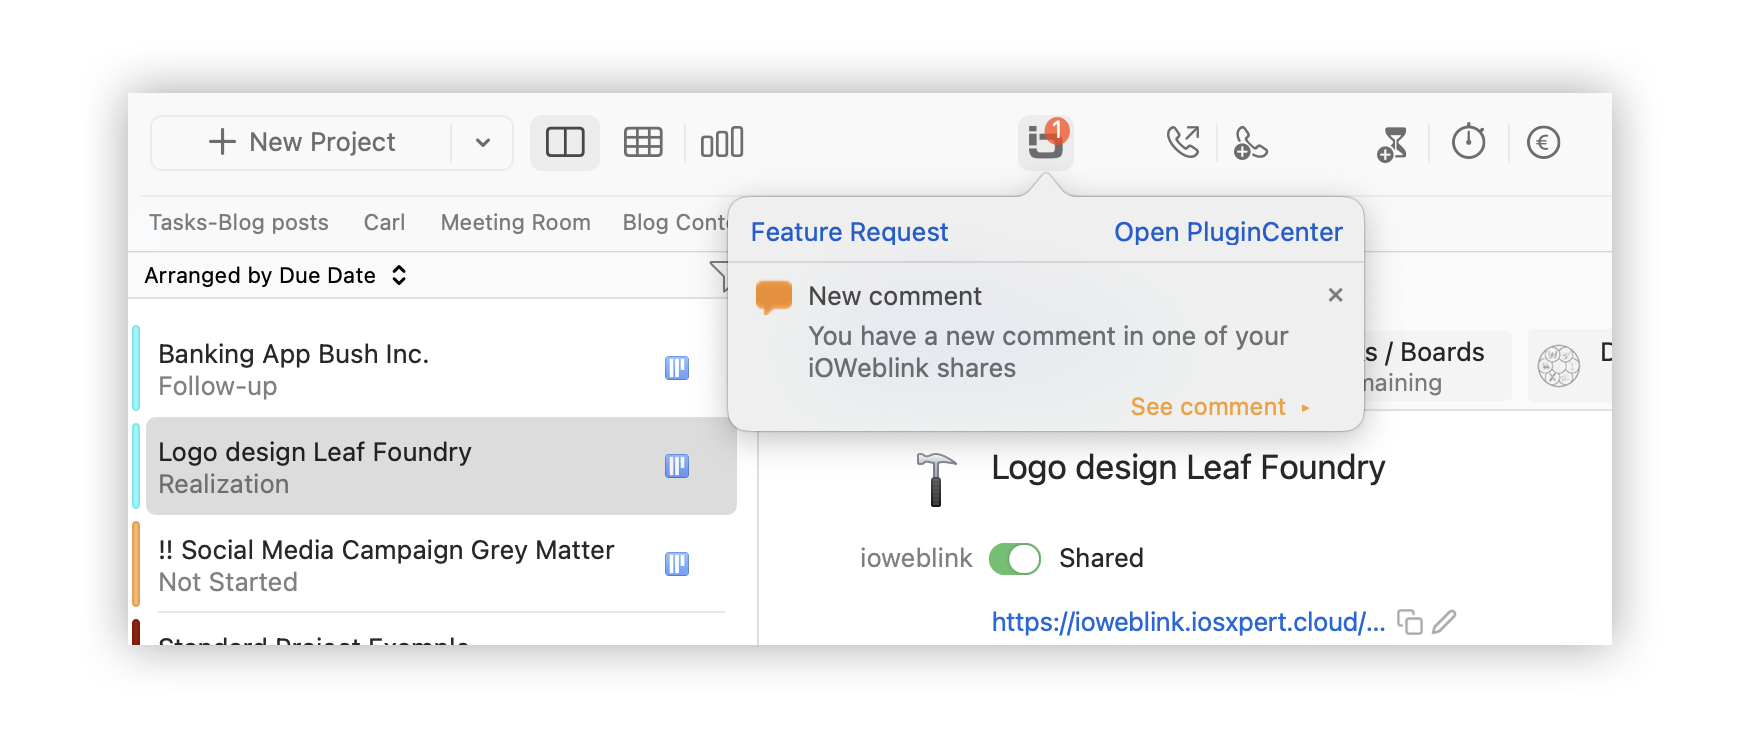Click the hammer project icon
This screenshot has height=738, width=1740.
click(936, 479)
